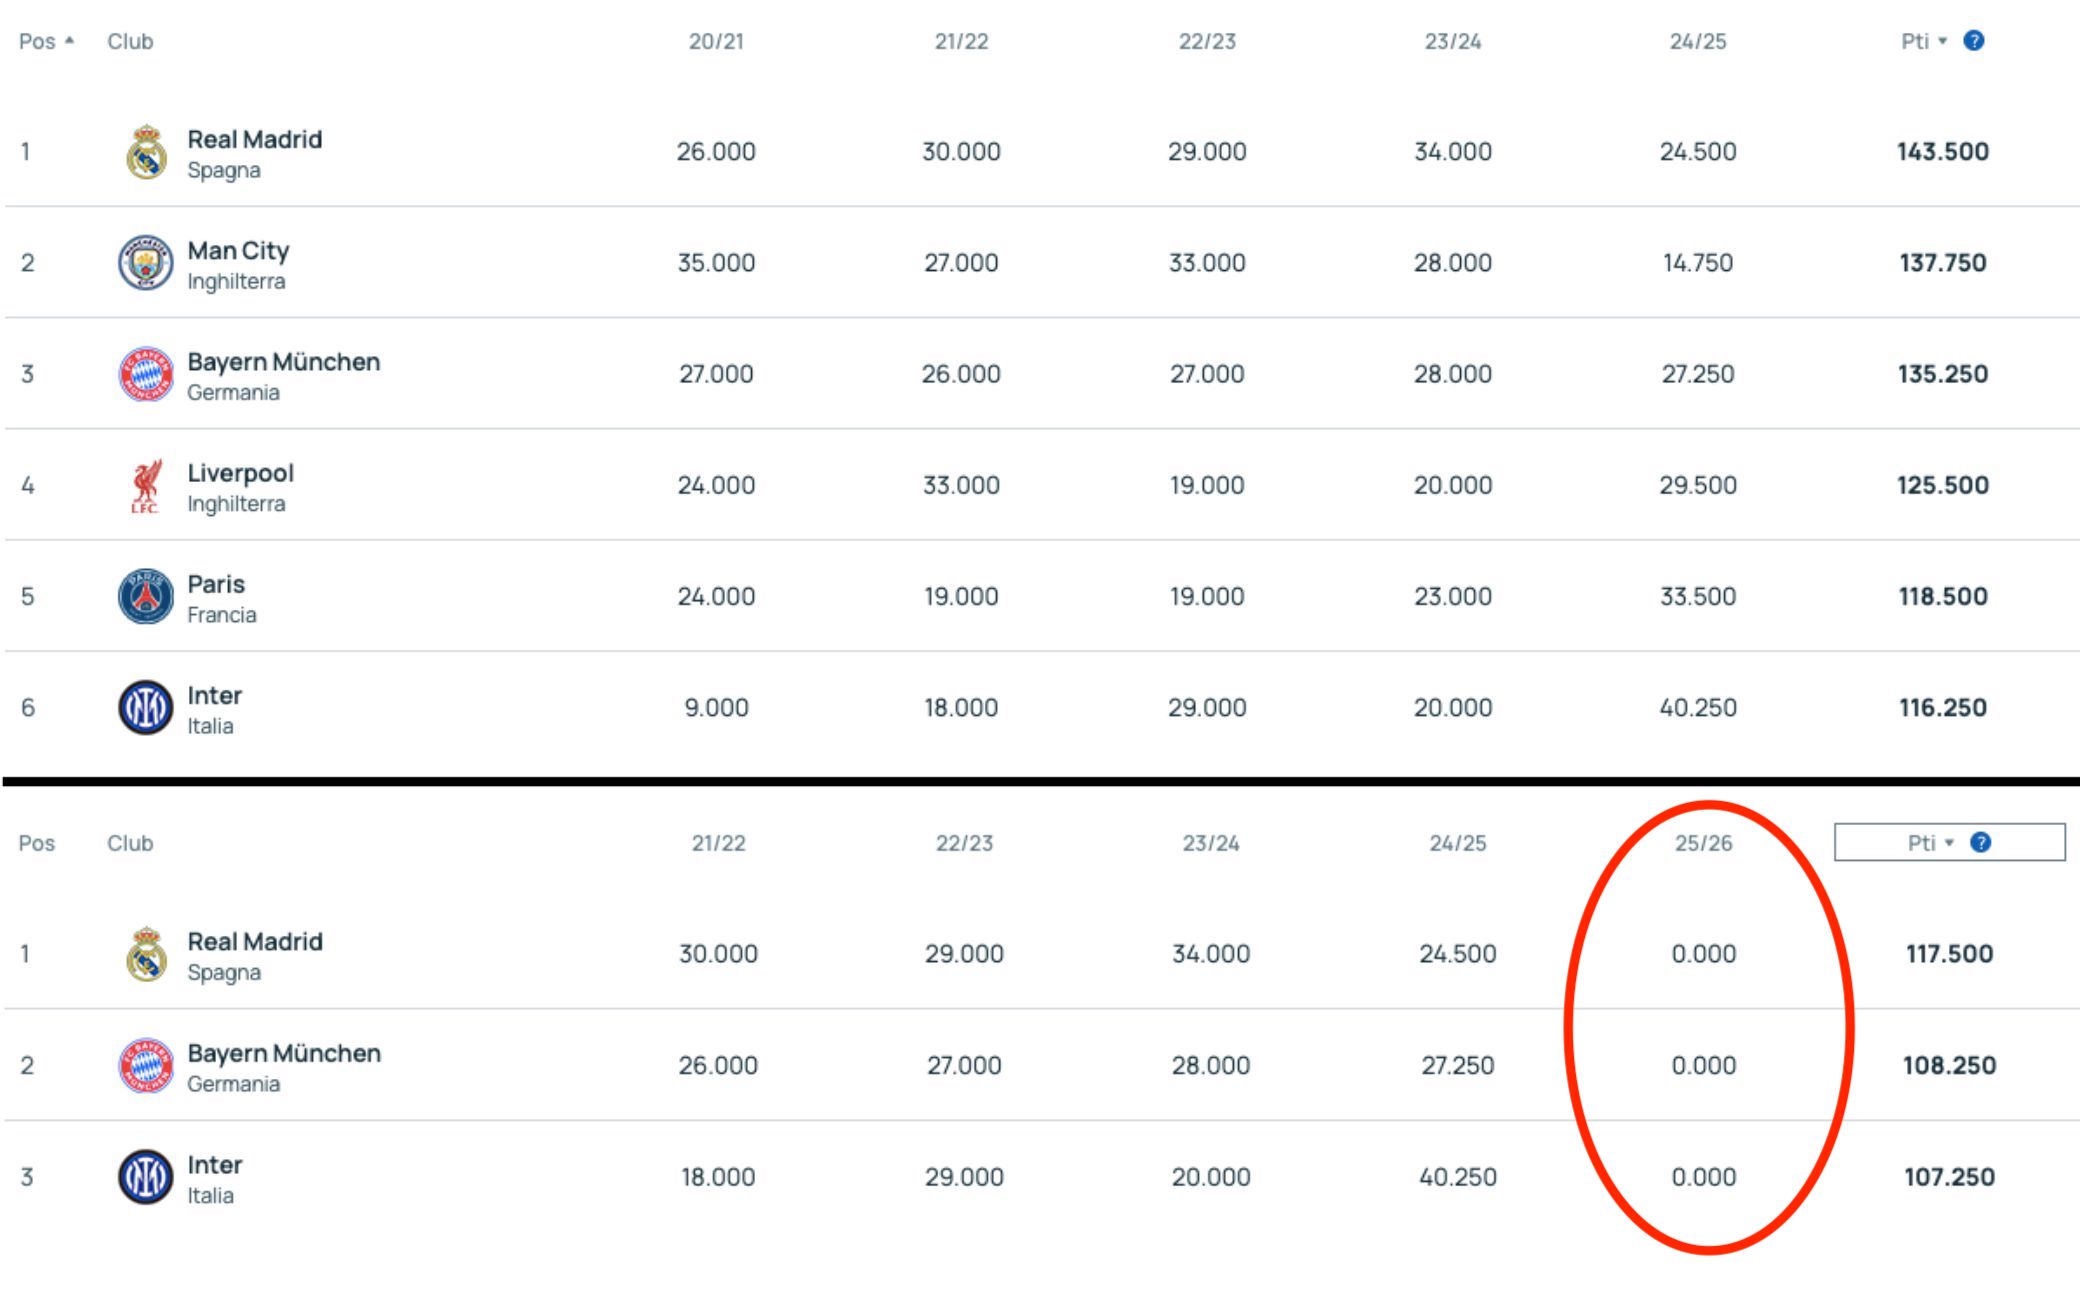
Task: Select Real Madrid's 0.000 value inside red circle
Action: coord(1705,953)
